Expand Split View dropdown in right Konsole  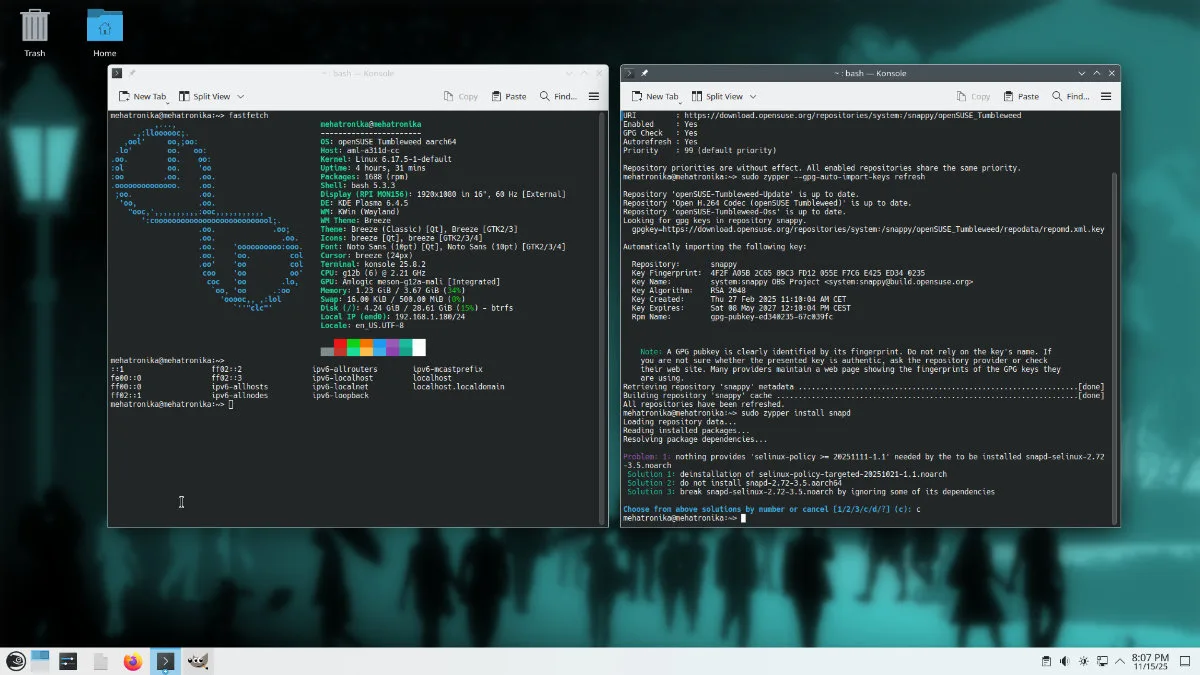pos(753,96)
